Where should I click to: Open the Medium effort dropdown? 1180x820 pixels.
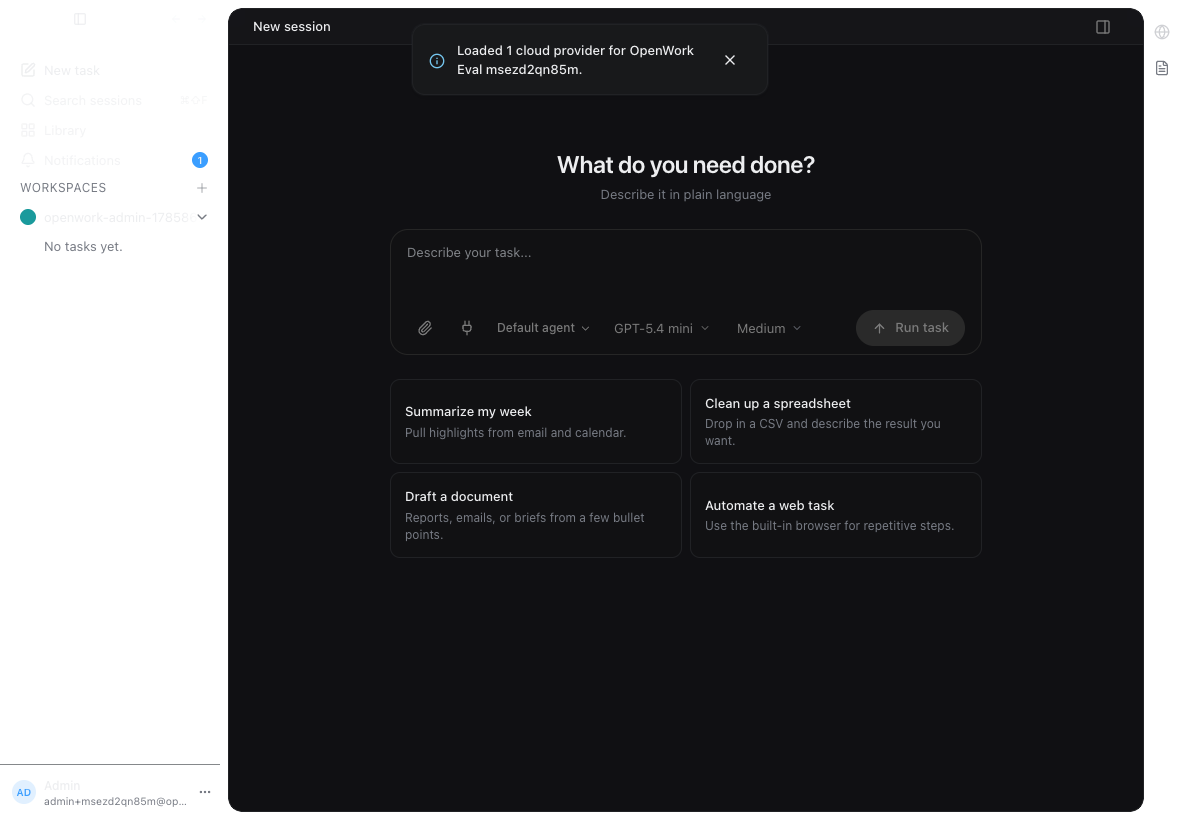(768, 328)
